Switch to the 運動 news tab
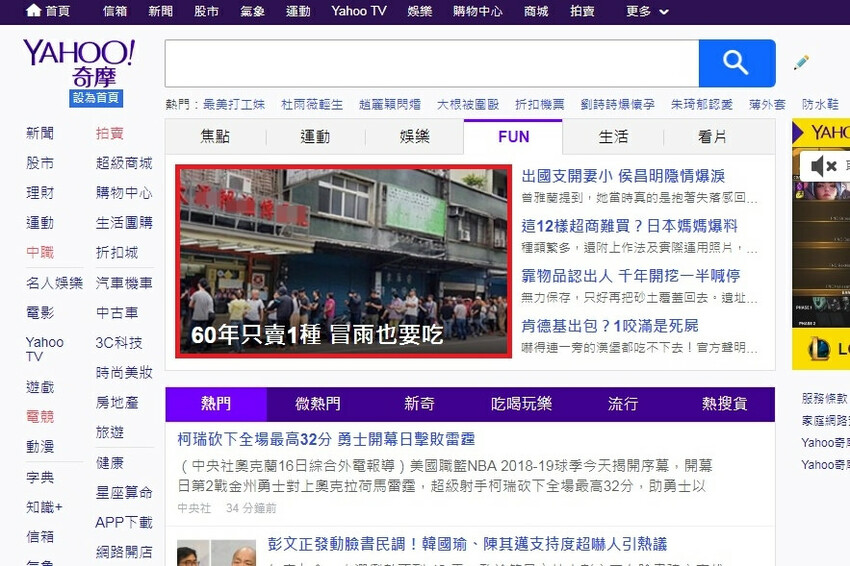This screenshot has width=850, height=566. point(315,137)
